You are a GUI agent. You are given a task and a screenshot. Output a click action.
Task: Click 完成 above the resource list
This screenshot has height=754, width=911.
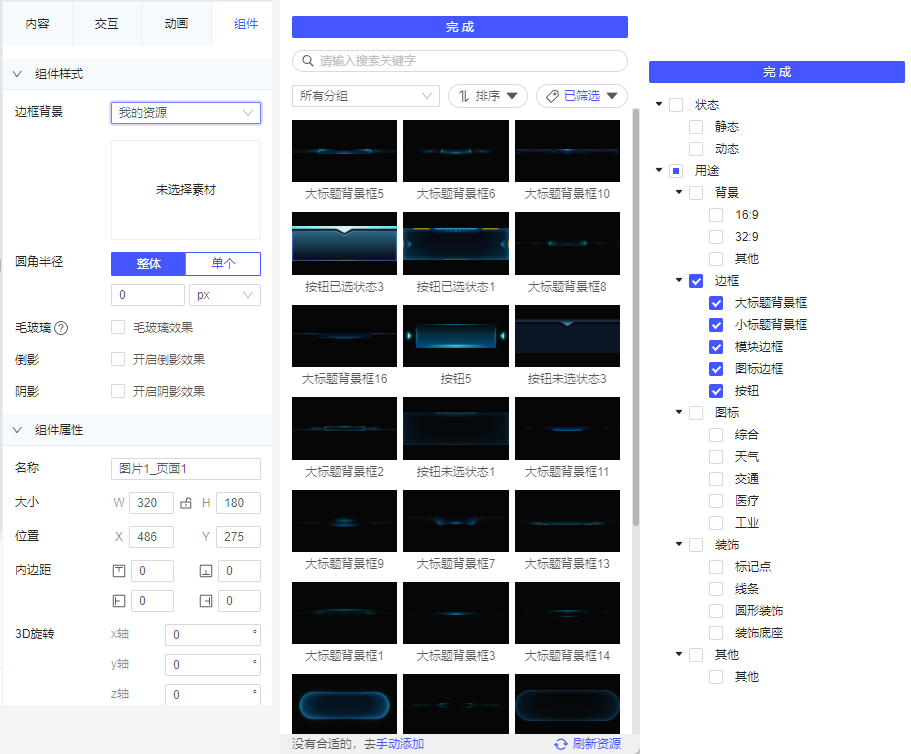[460, 27]
